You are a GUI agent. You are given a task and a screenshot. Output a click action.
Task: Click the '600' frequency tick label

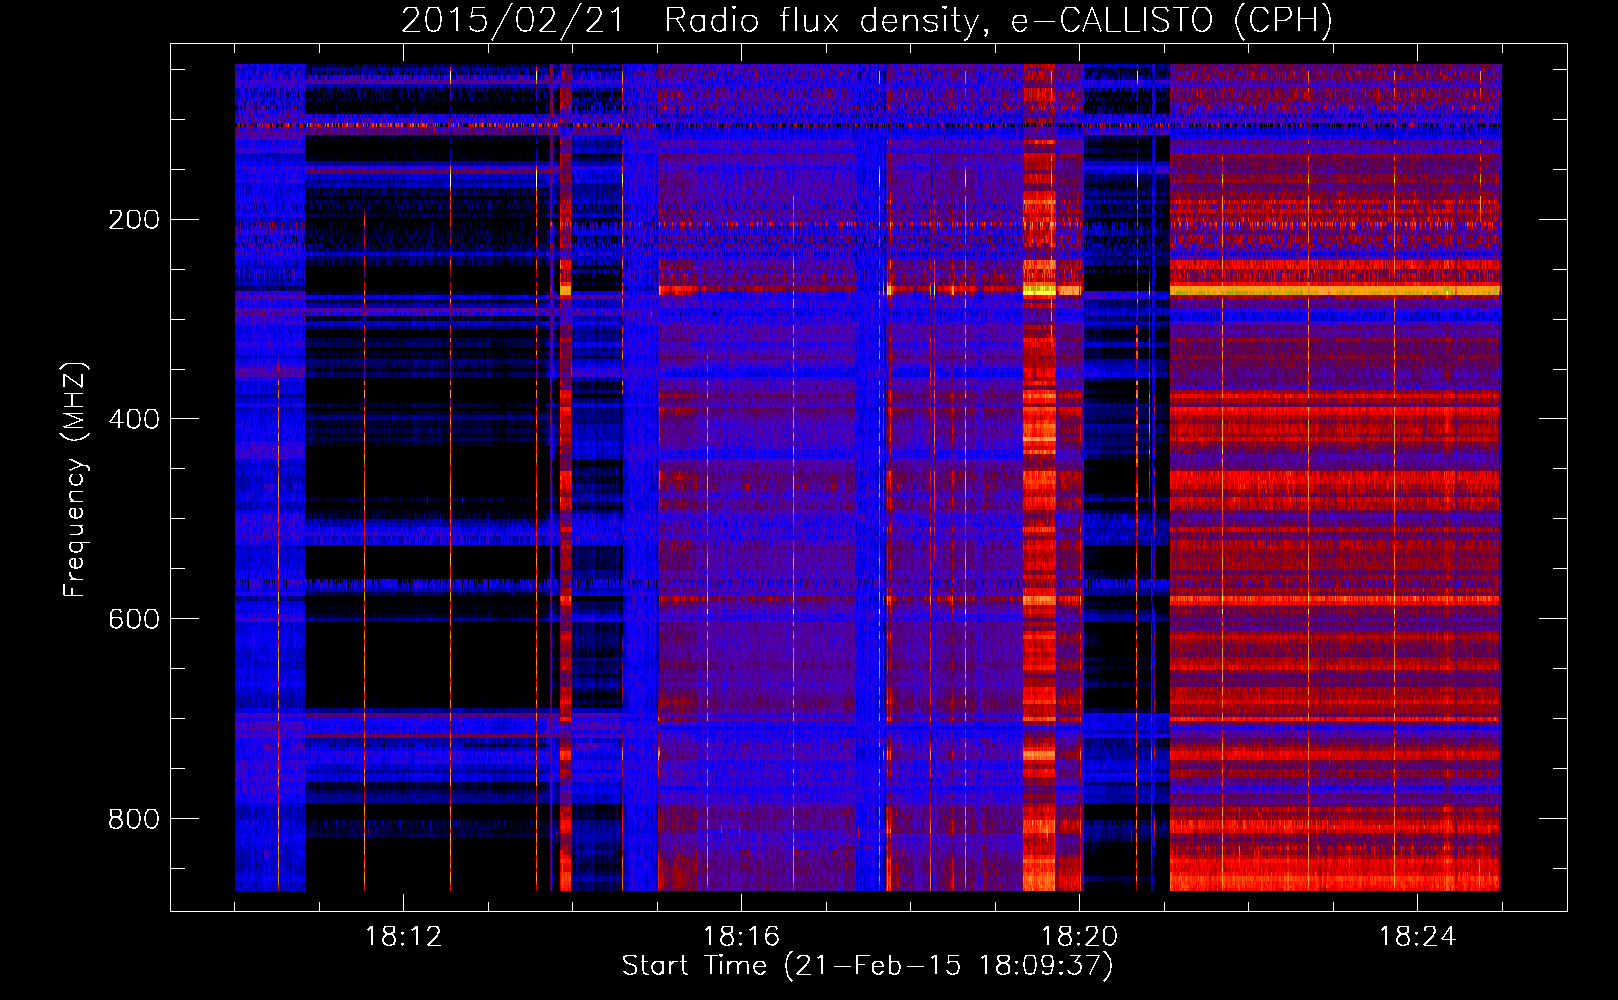pyautogui.click(x=134, y=619)
